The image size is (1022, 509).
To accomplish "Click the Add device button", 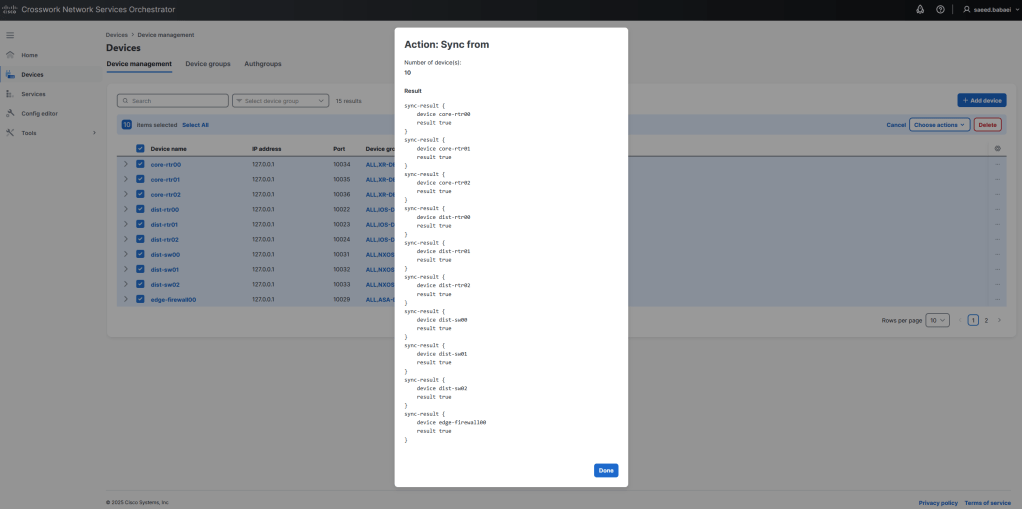I will click(981, 101).
